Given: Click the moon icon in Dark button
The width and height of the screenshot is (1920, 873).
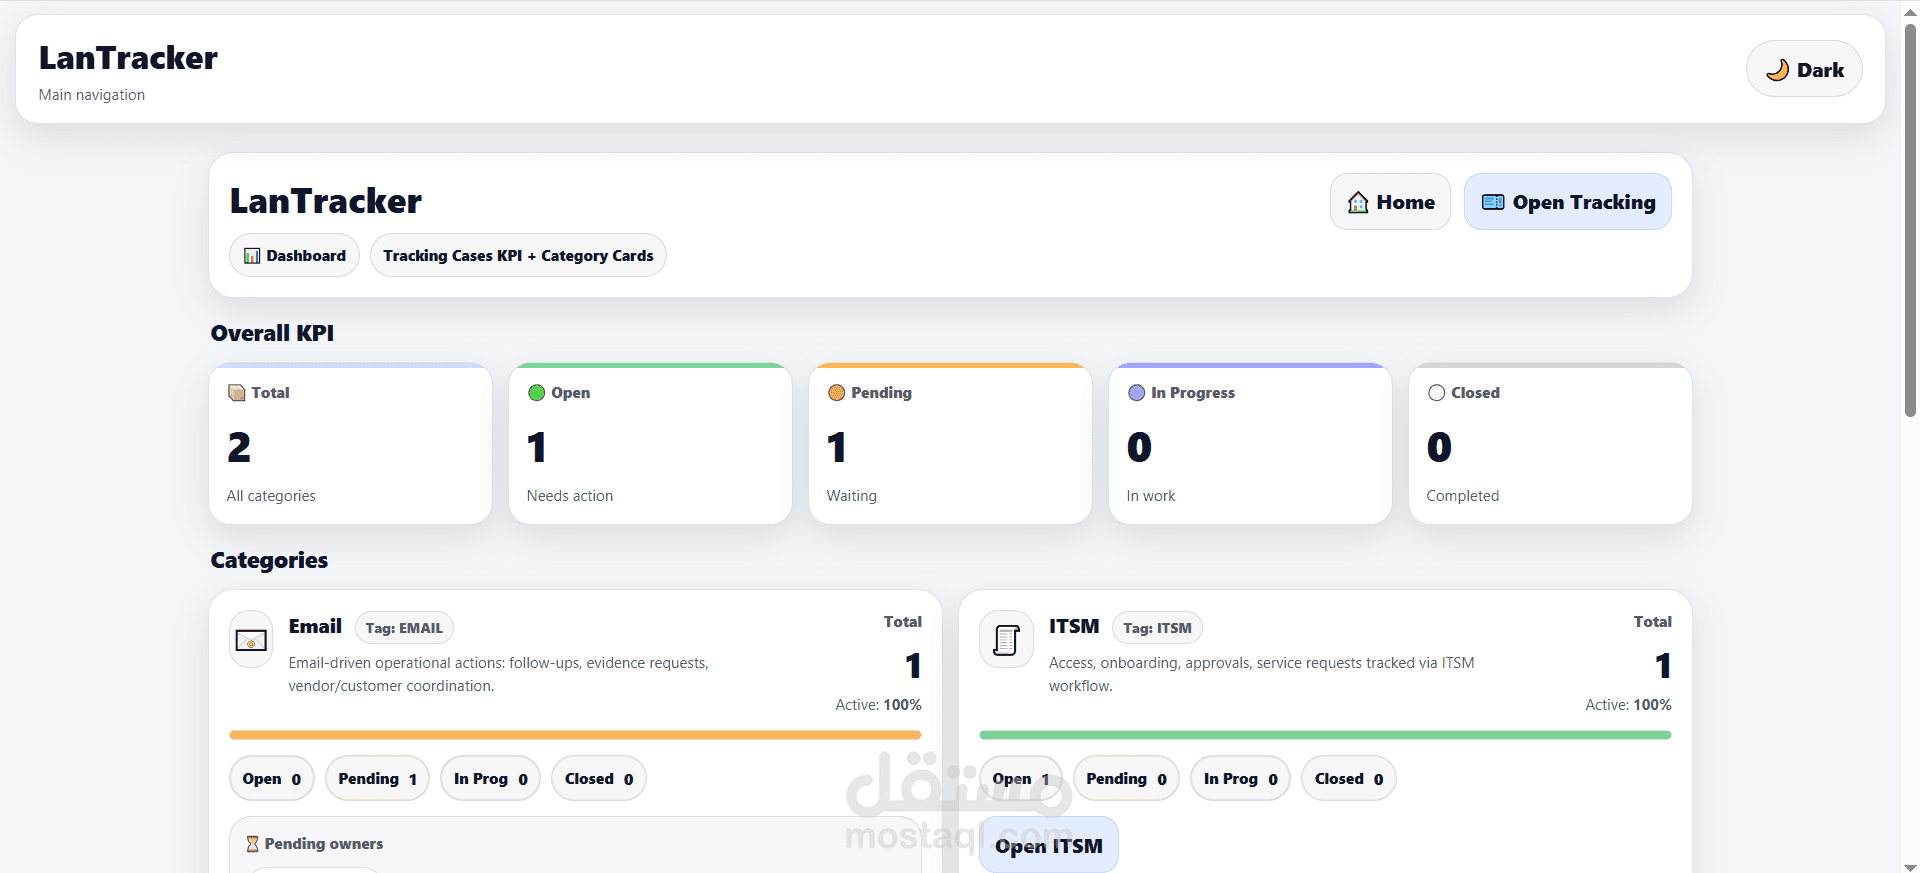Looking at the screenshot, I should (x=1777, y=70).
